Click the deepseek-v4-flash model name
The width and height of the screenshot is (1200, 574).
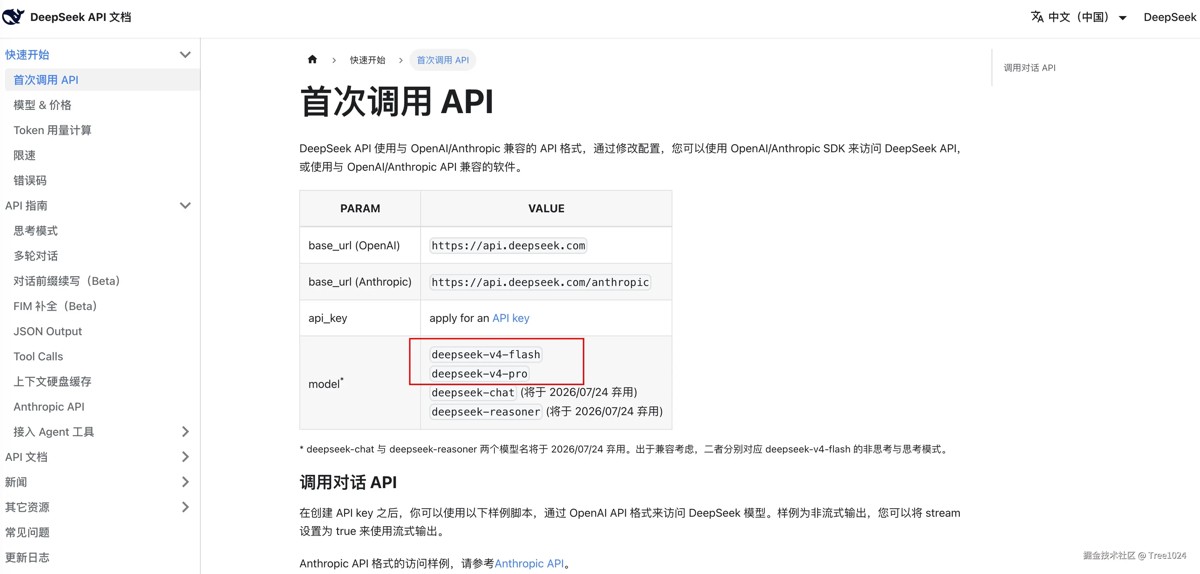click(x=486, y=354)
